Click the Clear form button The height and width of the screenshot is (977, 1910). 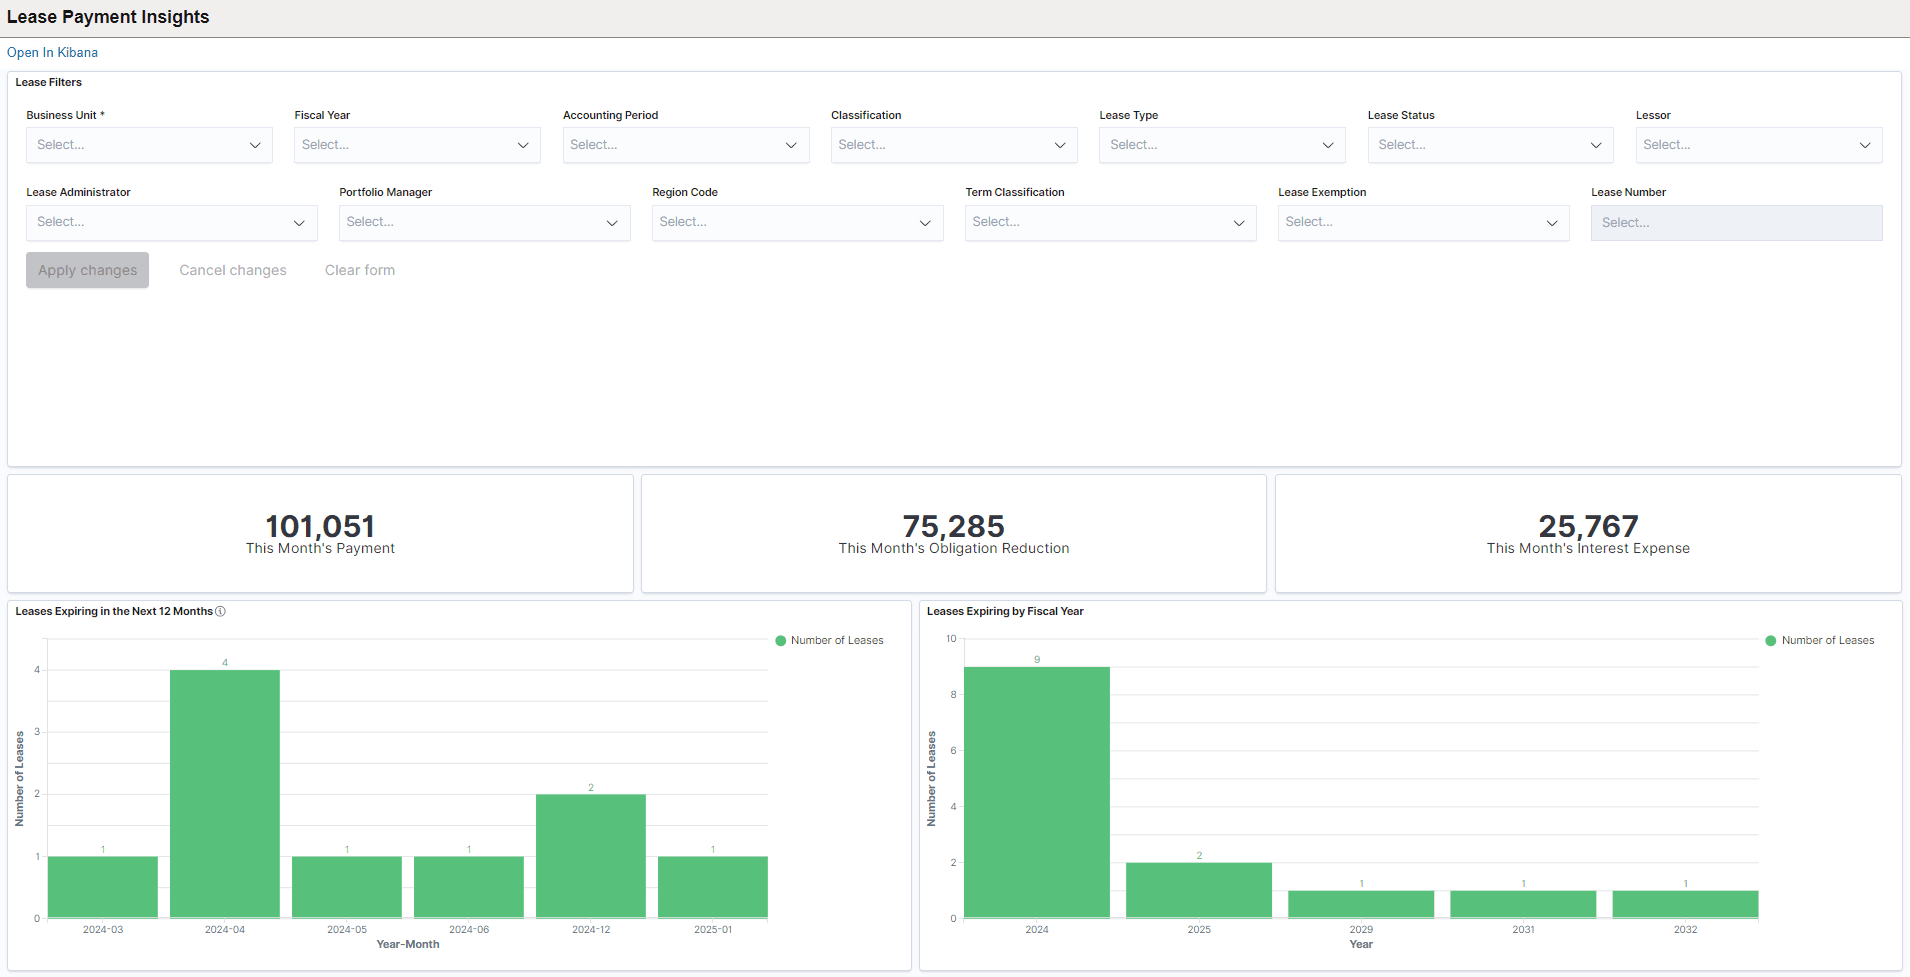pos(359,270)
